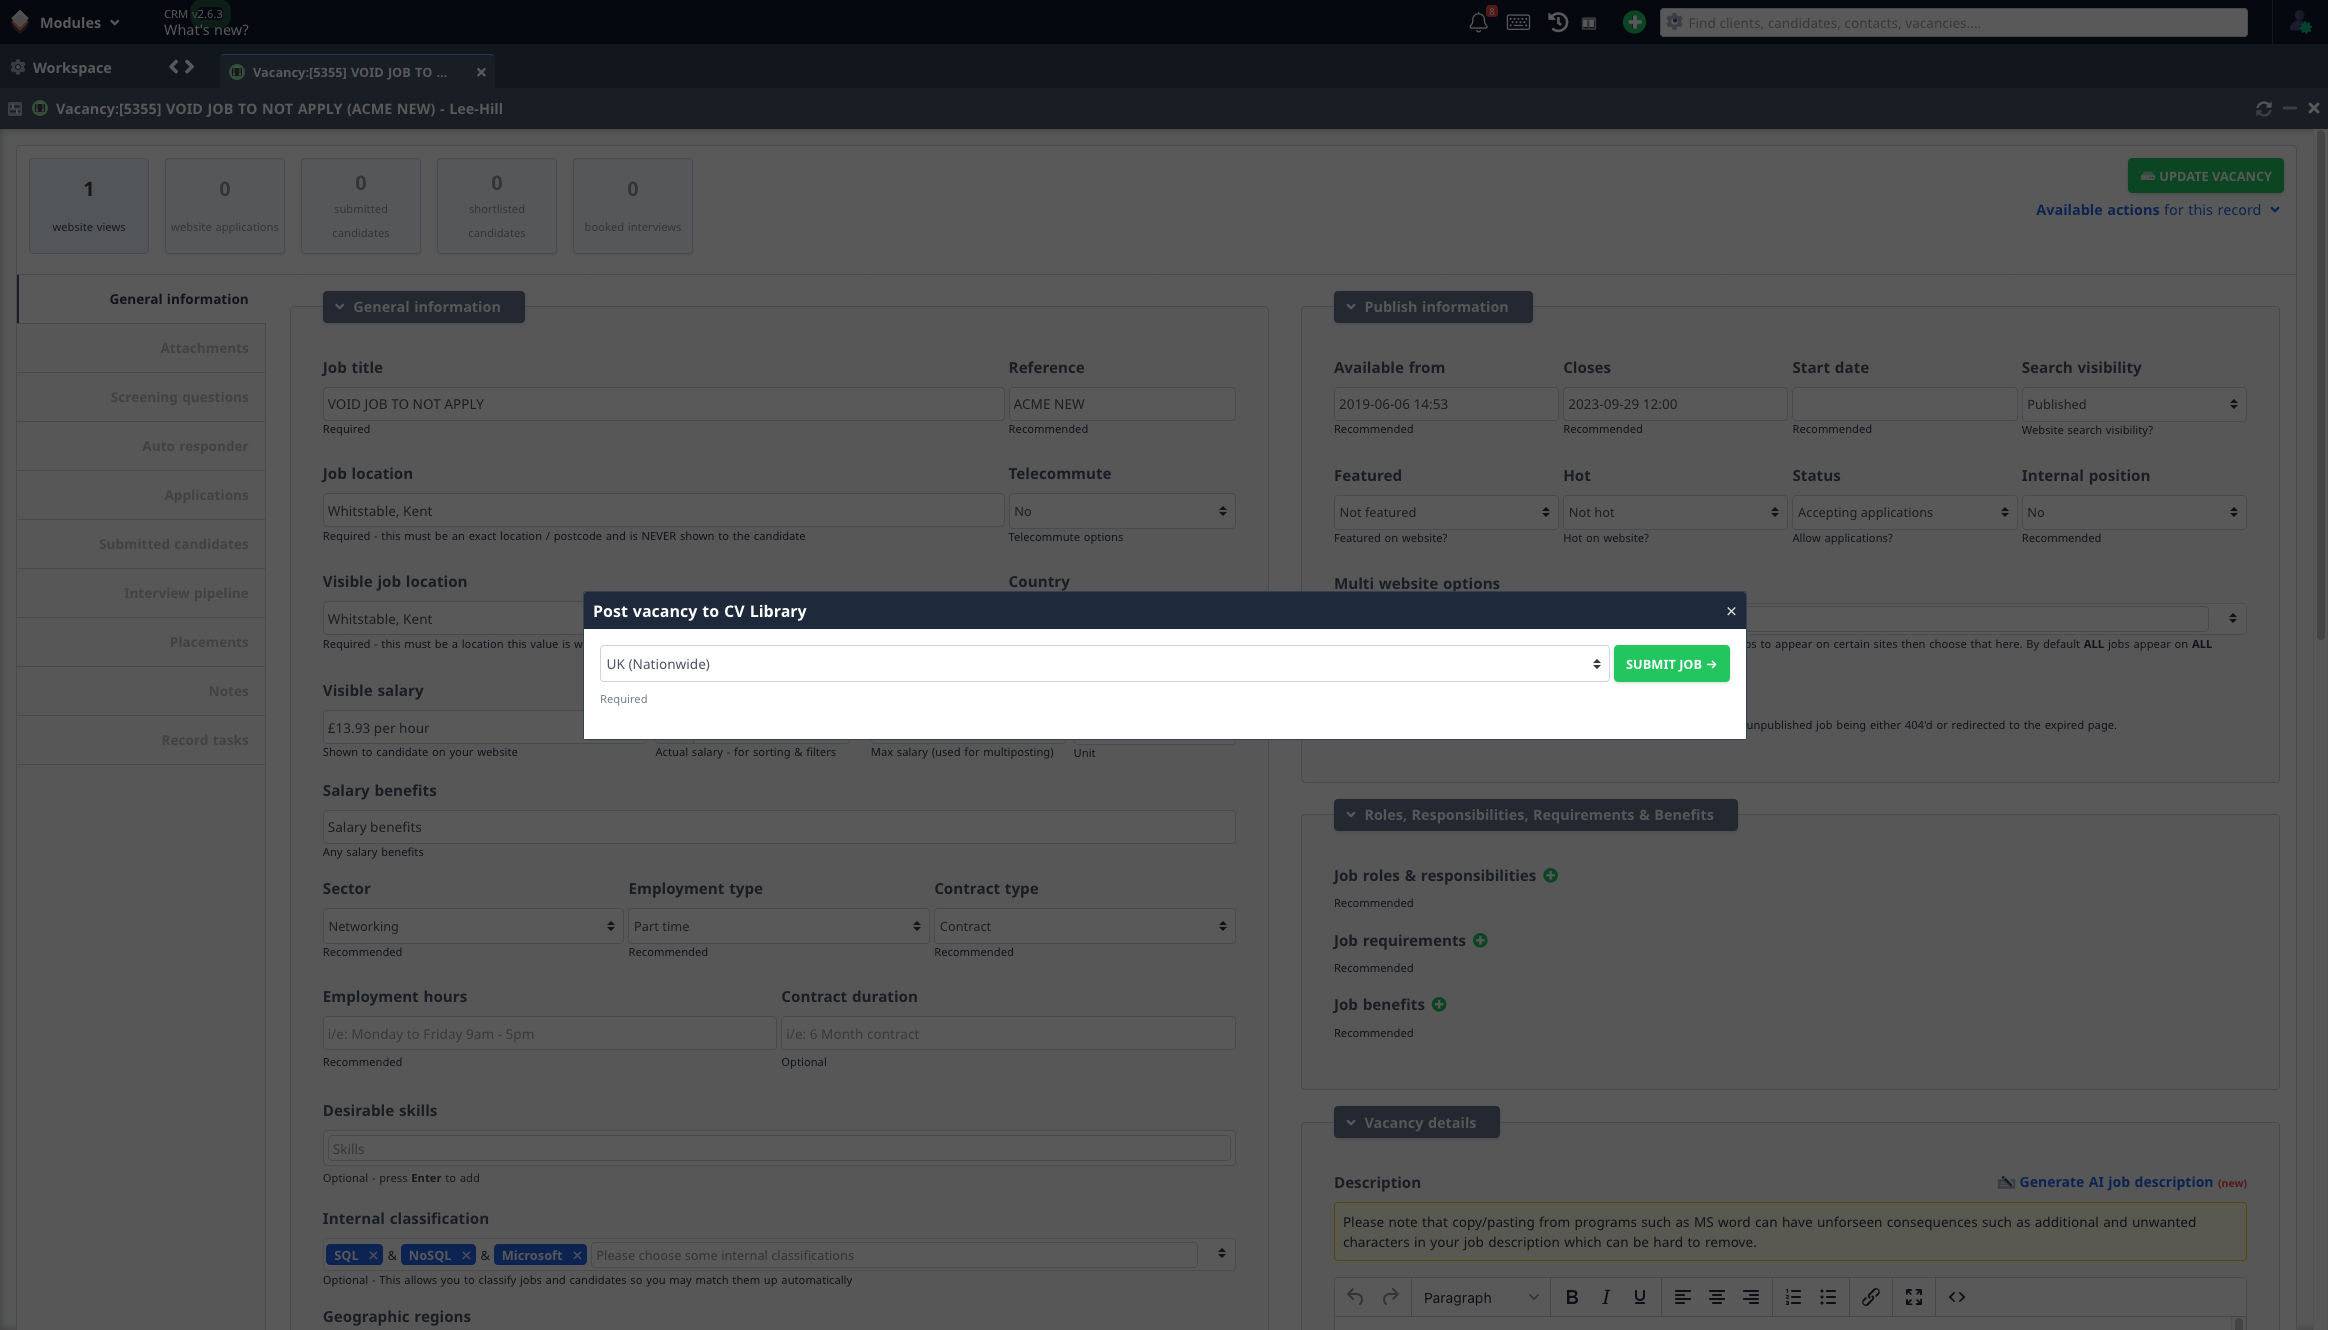Open the recent history icon

tap(1558, 22)
